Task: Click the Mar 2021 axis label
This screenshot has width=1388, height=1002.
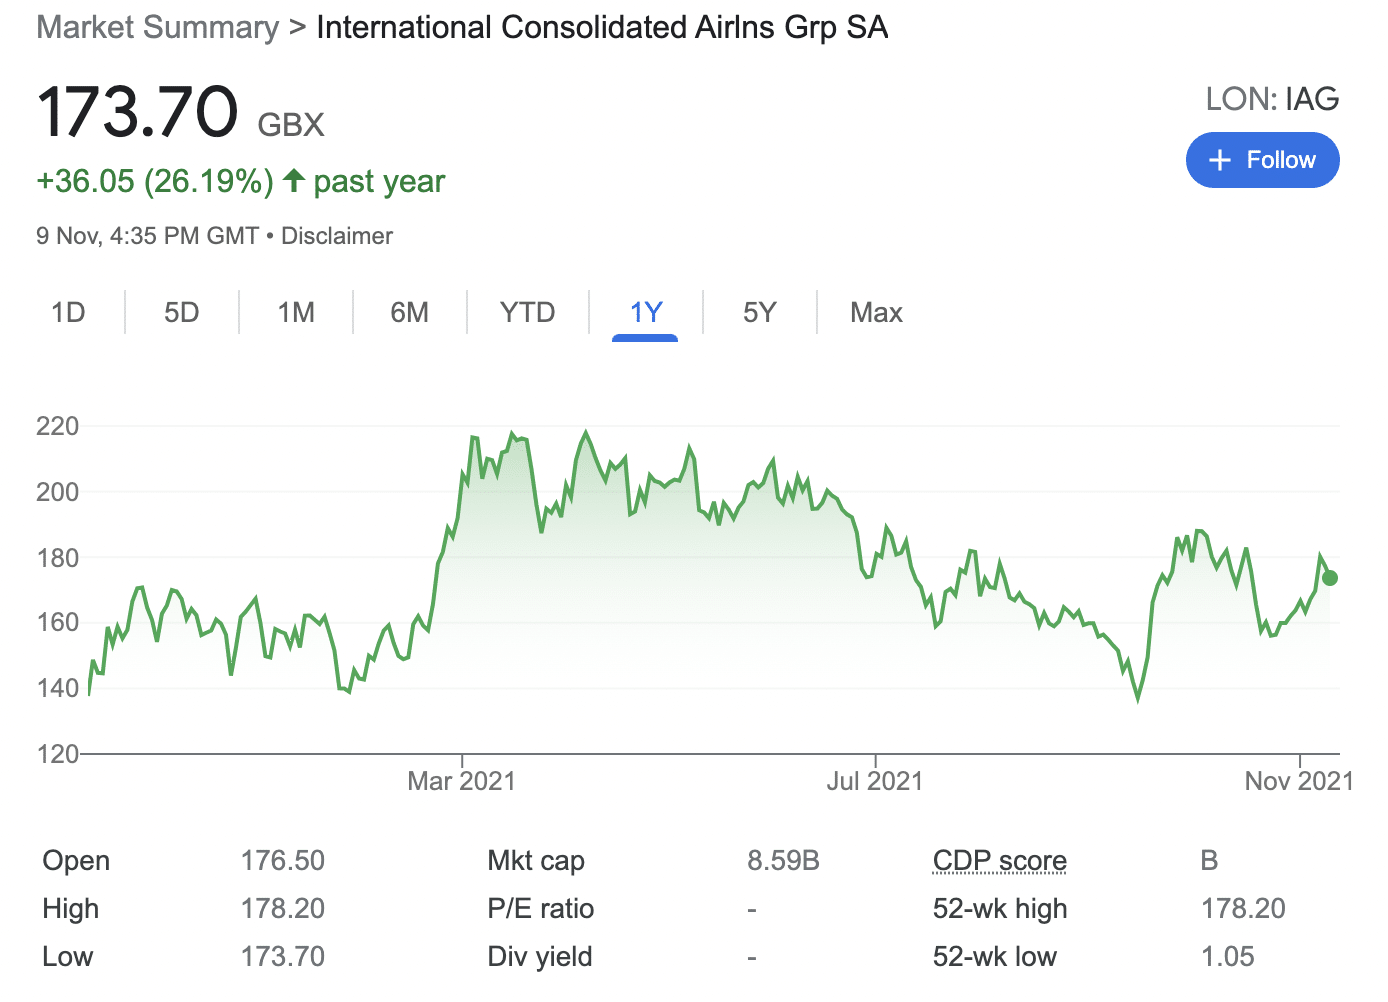Action: click(x=461, y=781)
